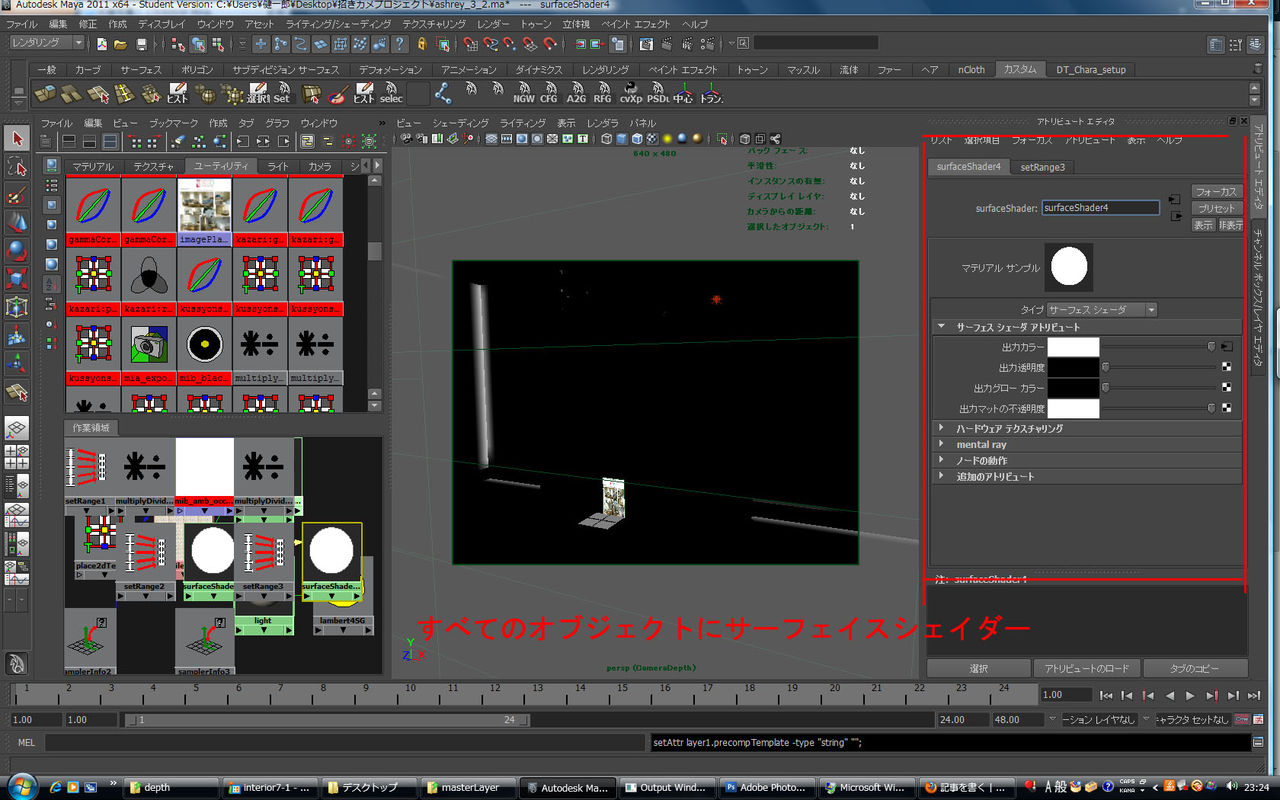The image size is (1280, 800).
Task: Click the play forward button
Action: pos(1190,695)
